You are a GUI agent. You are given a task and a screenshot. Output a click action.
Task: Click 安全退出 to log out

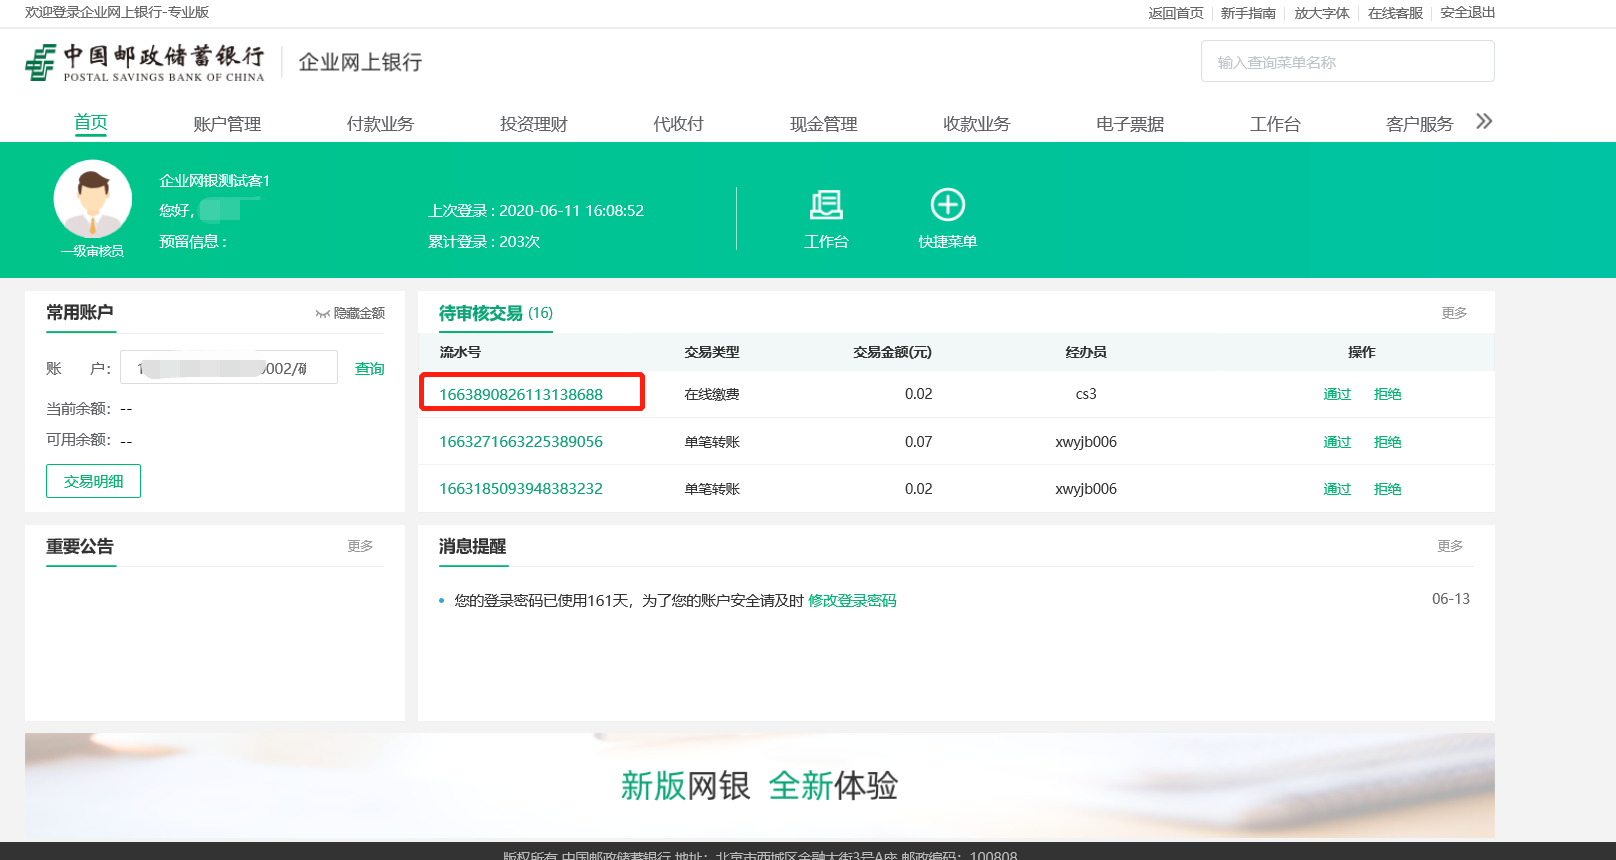[x=1467, y=13]
